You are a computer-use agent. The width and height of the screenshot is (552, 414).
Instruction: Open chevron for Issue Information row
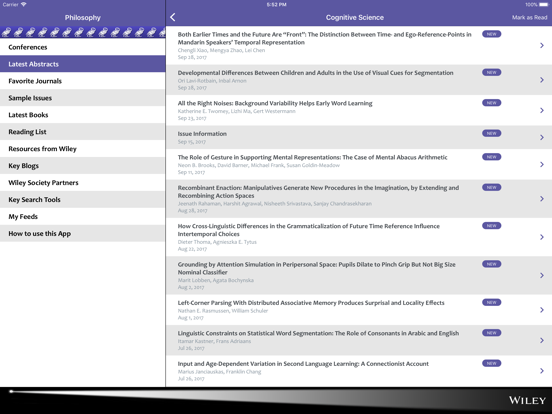542,137
